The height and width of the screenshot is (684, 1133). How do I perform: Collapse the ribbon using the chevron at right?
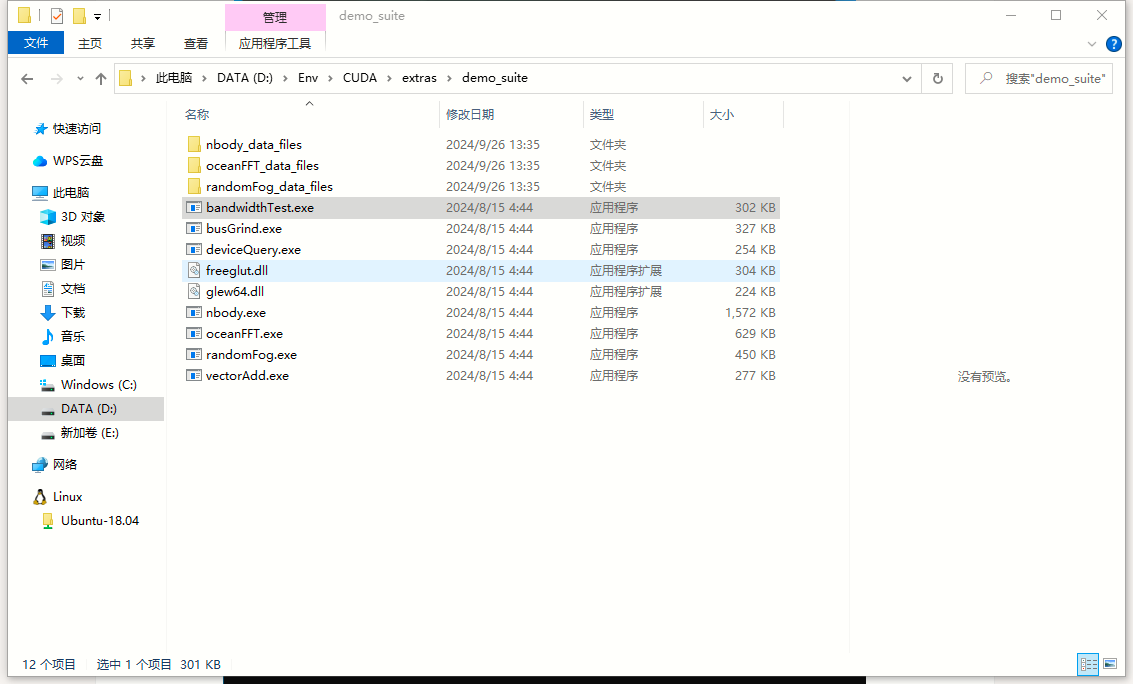pos(1091,44)
